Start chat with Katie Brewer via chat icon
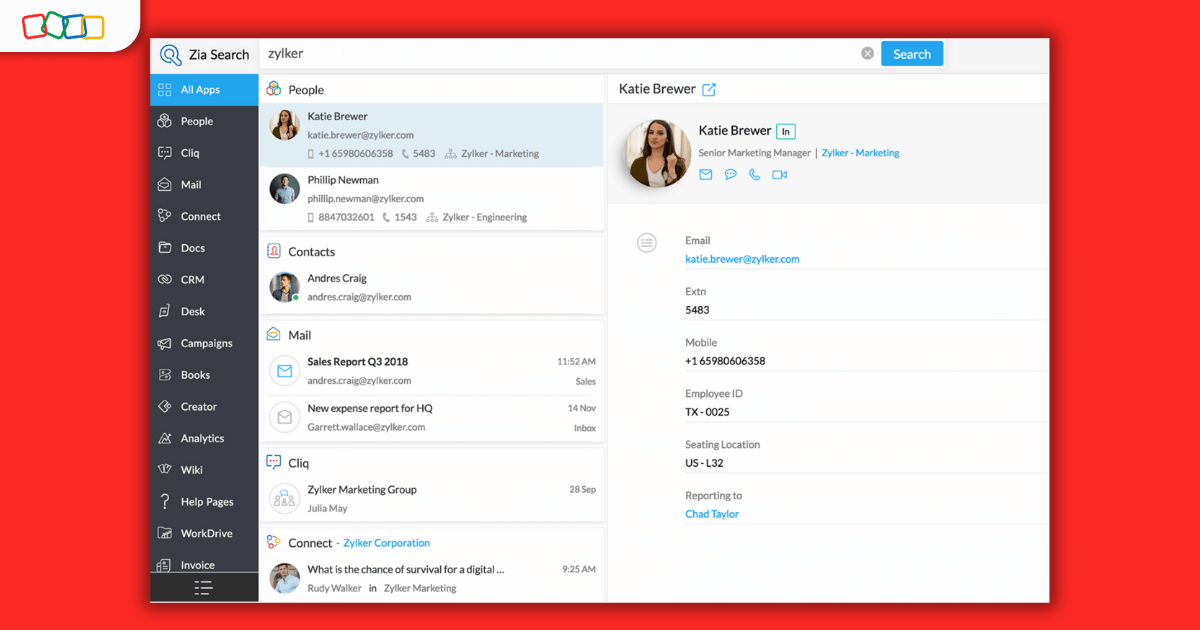1200x630 pixels. tap(730, 174)
